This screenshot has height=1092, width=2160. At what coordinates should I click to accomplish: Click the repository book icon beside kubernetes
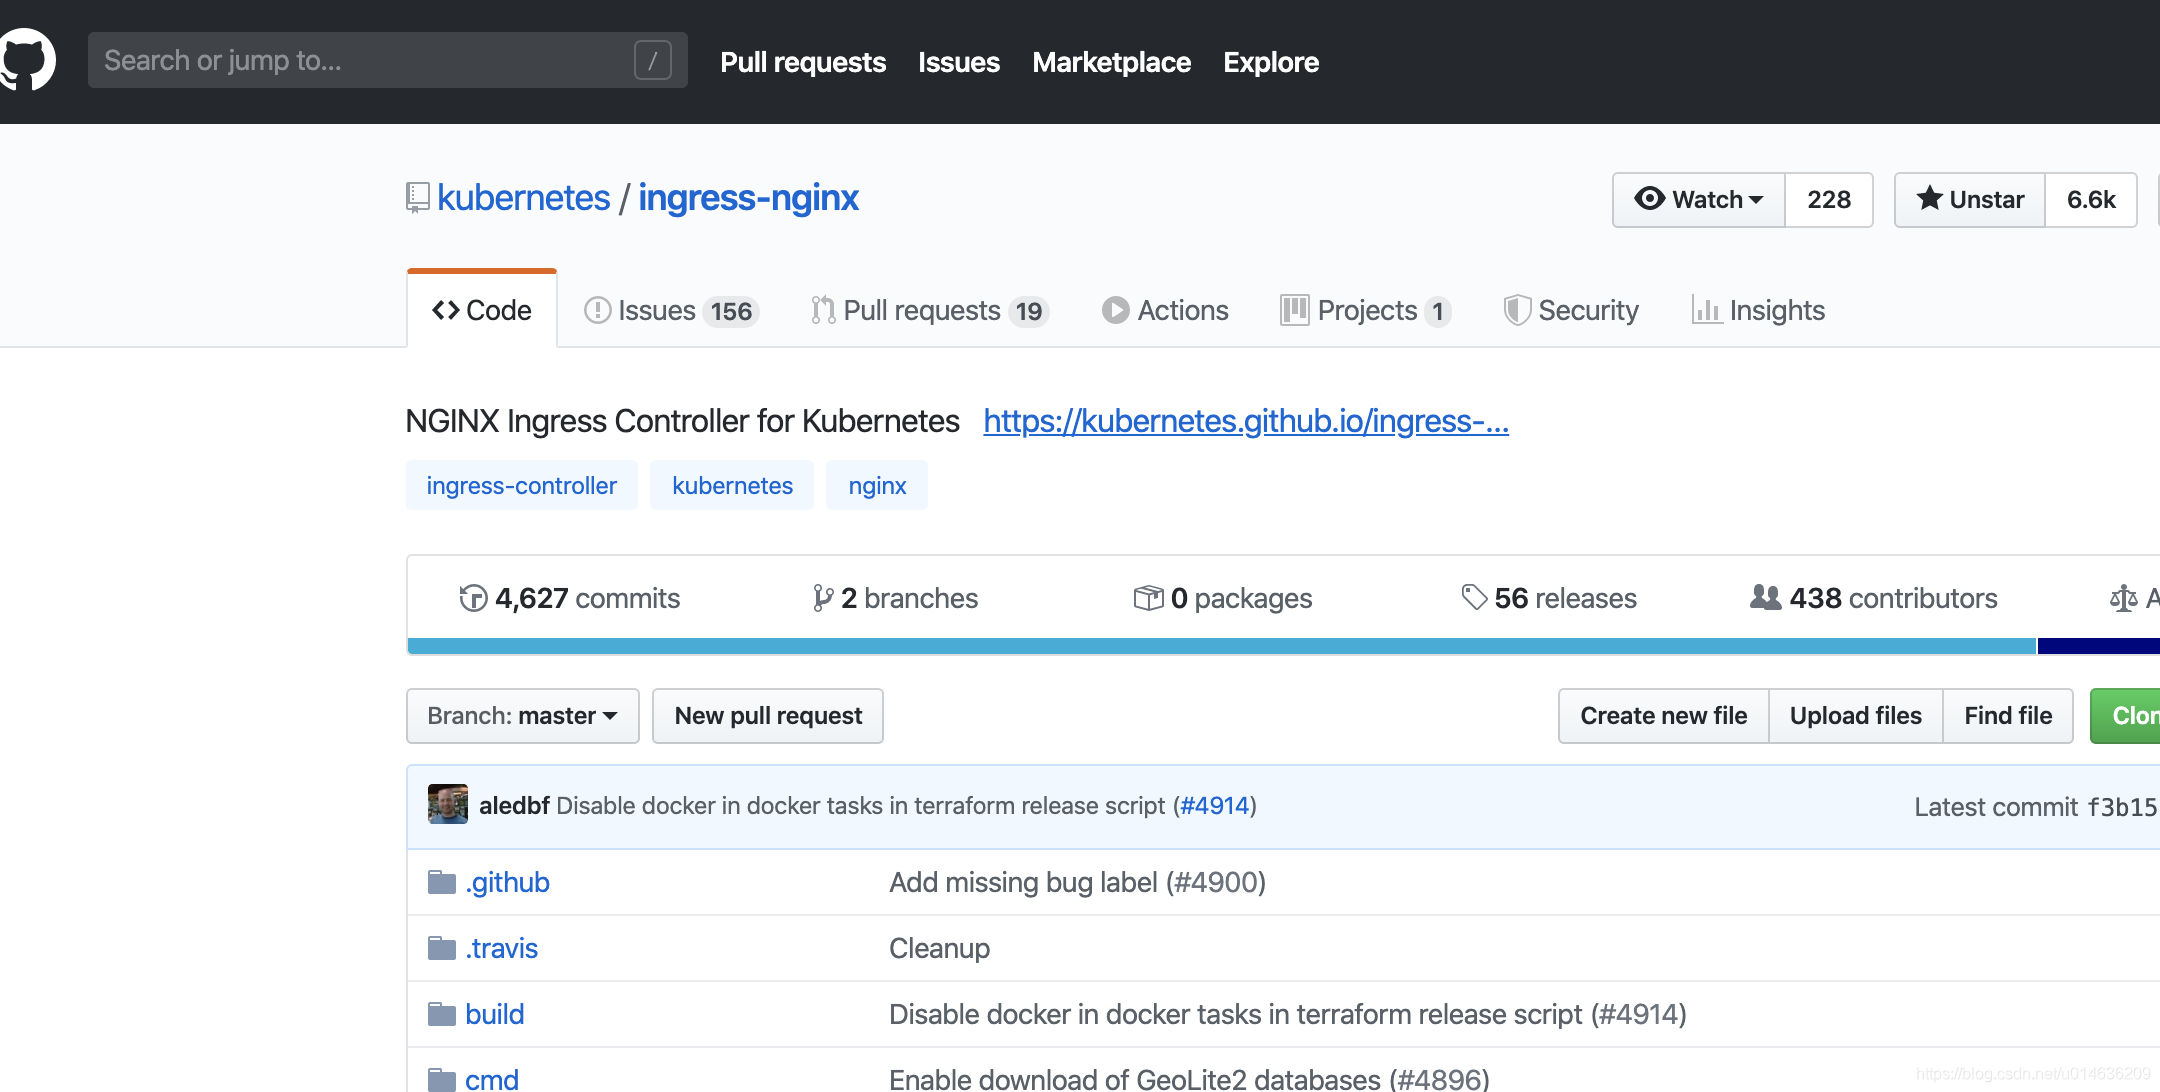pyautogui.click(x=417, y=198)
